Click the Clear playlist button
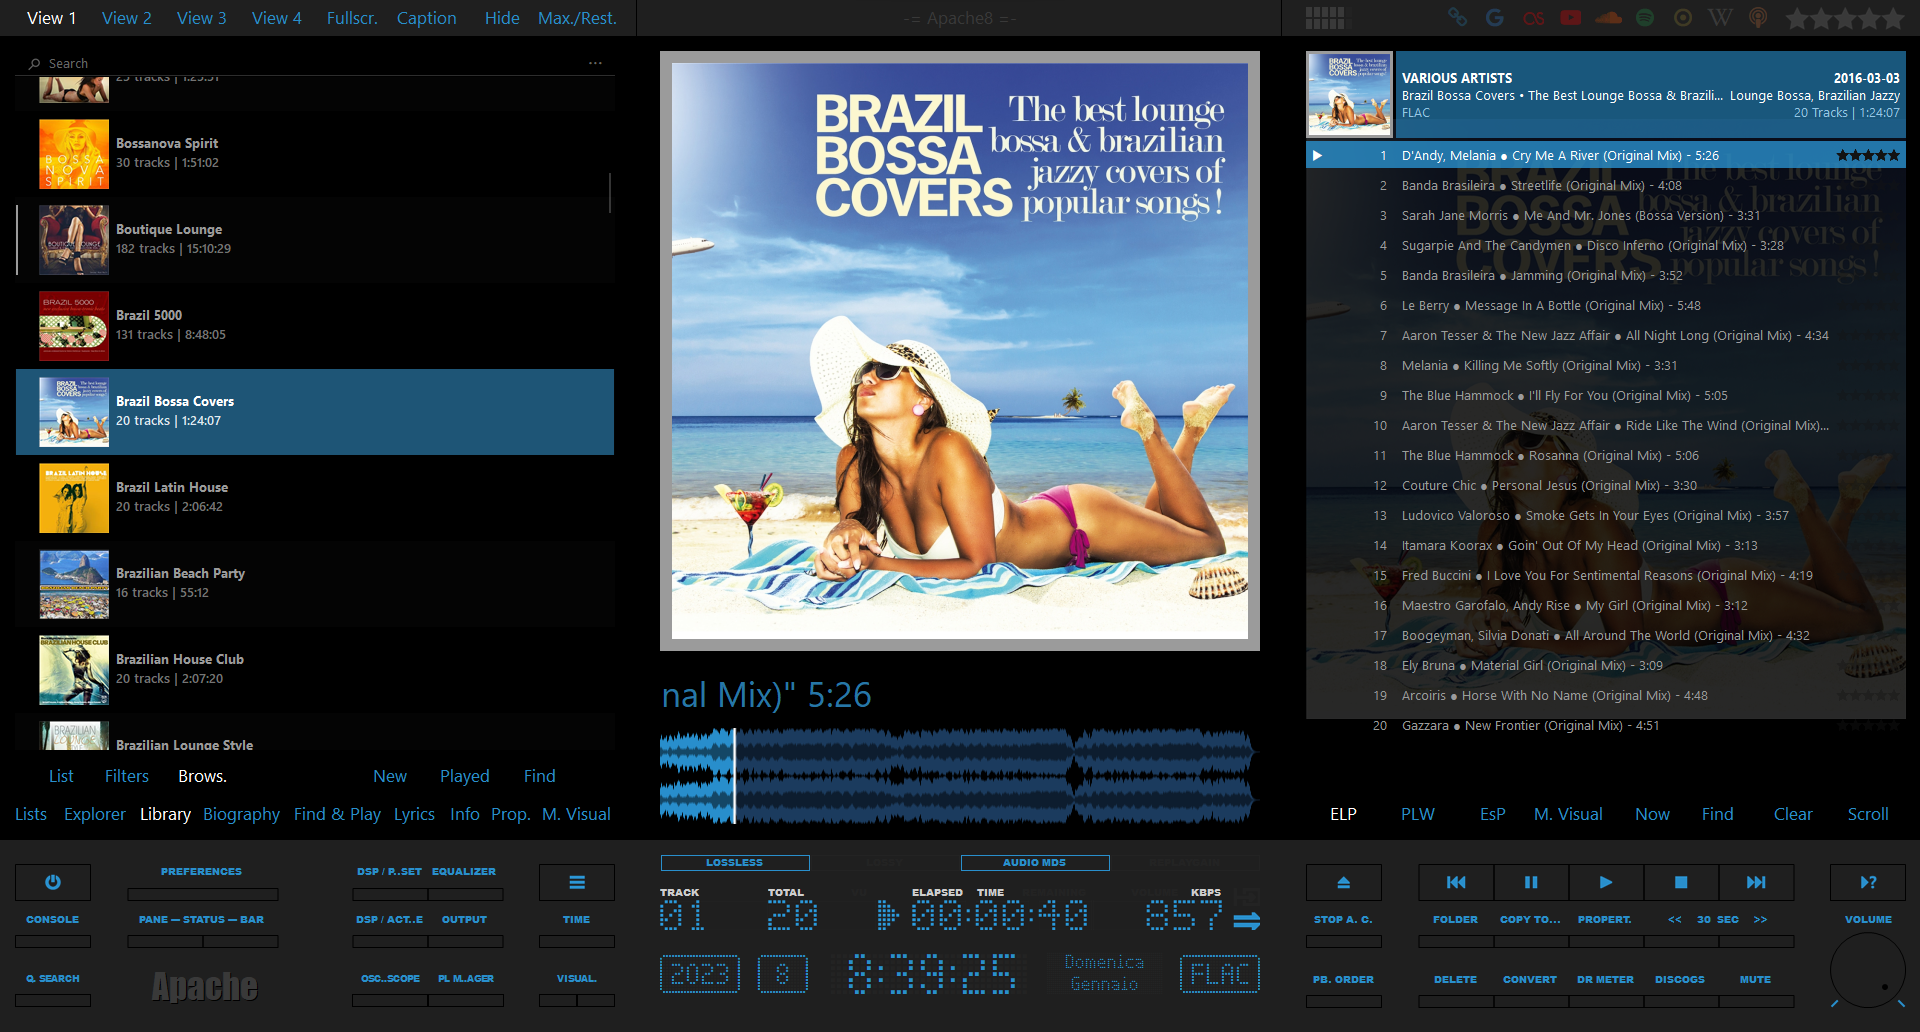 pos(1793,814)
